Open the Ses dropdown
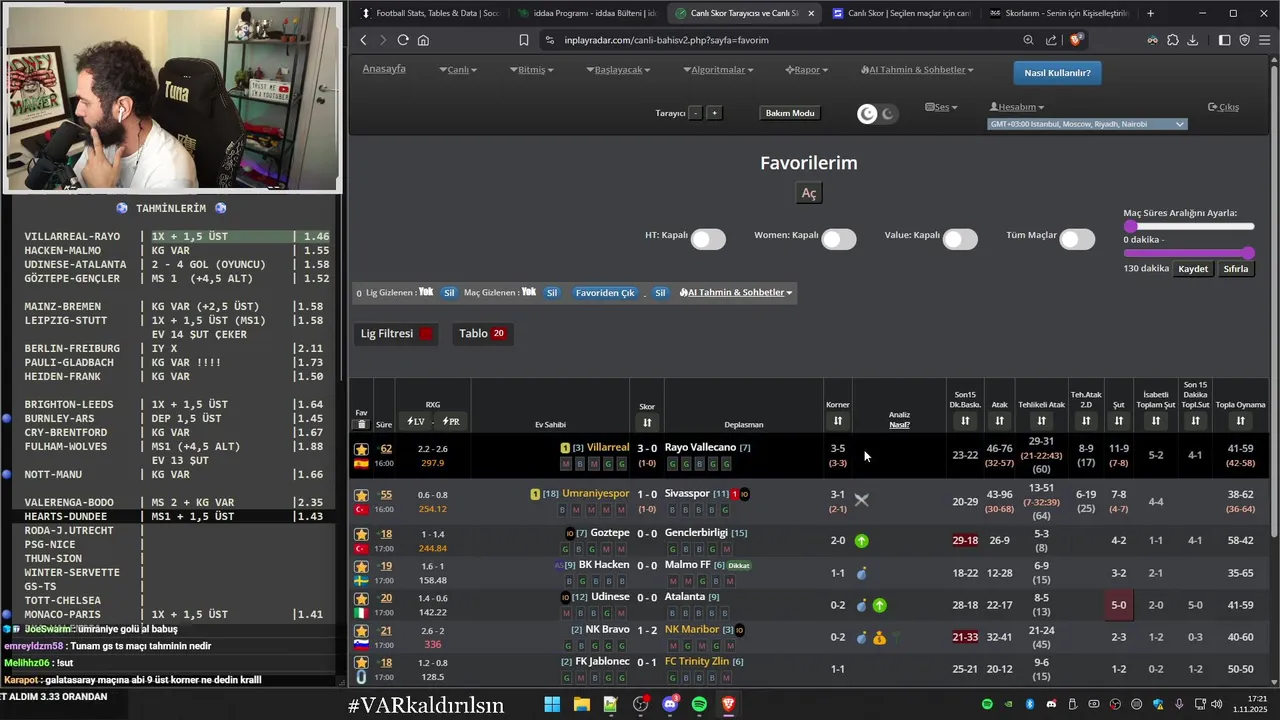1280x720 pixels. [941, 107]
